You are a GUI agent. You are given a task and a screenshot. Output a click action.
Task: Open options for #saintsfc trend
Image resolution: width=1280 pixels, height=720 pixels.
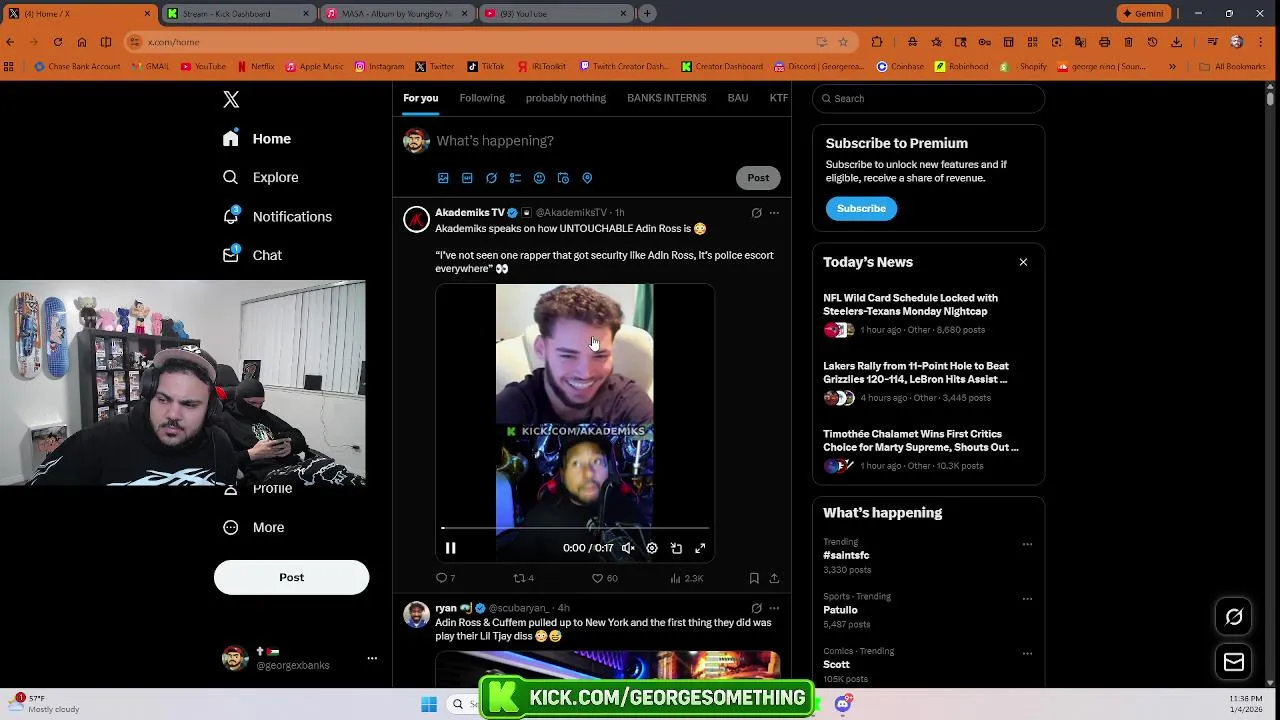pyautogui.click(x=1027, y=545)
